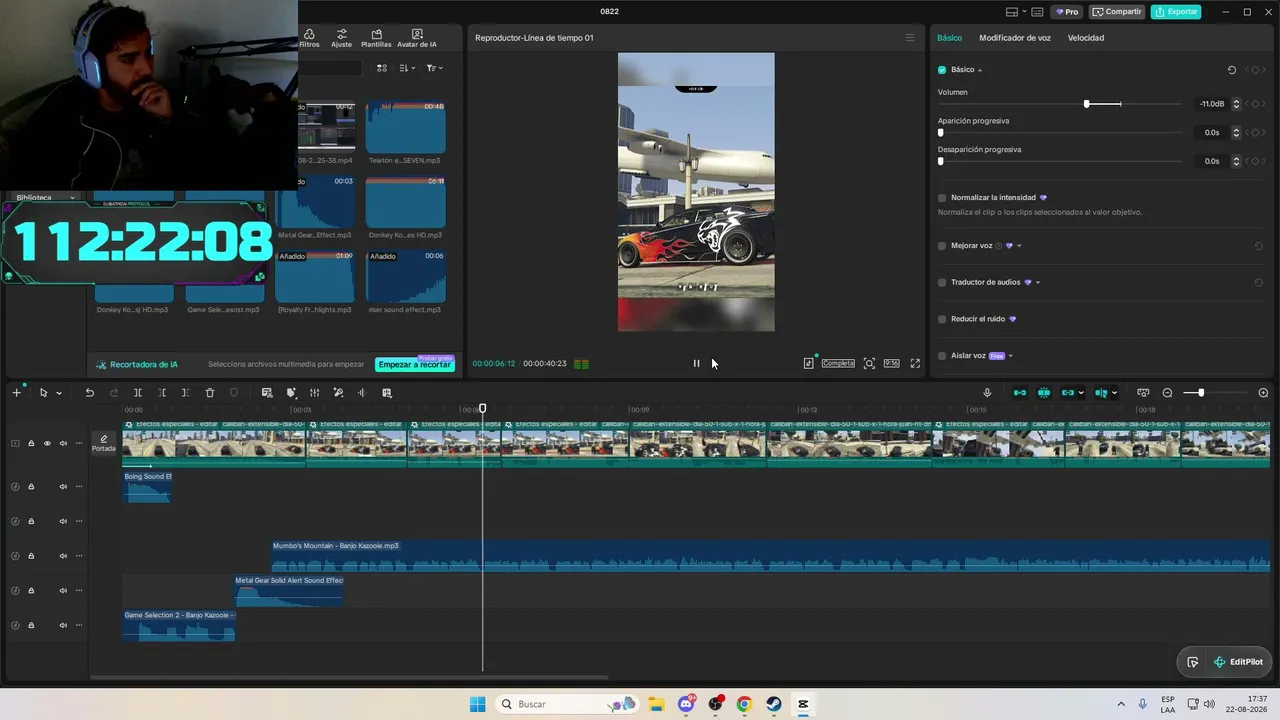The height and width of the screenshot is (720, 1280).
Task: Collapse the Básico section arrow
Action: tap(980, 70)
